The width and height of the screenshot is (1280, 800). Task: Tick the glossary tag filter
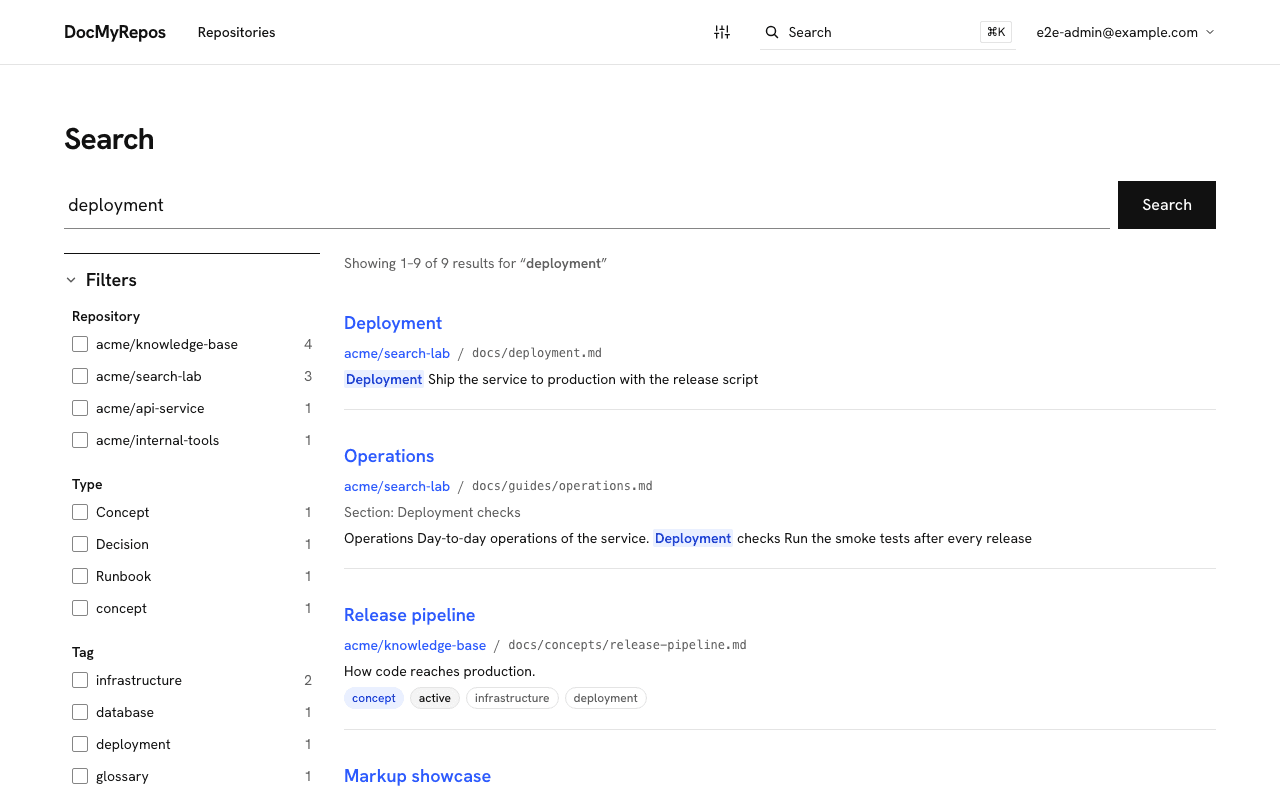80,776
